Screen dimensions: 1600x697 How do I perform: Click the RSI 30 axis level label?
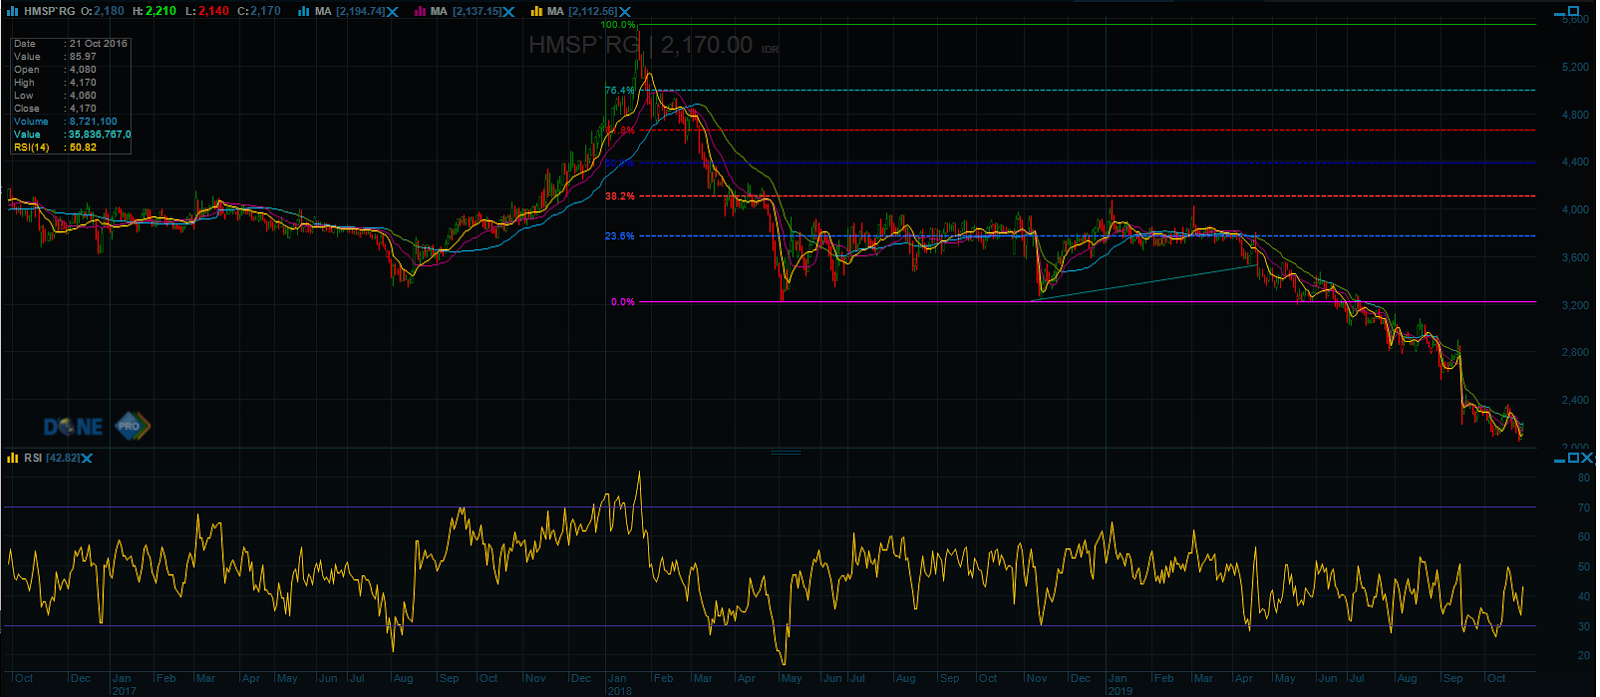point(1584,627)
